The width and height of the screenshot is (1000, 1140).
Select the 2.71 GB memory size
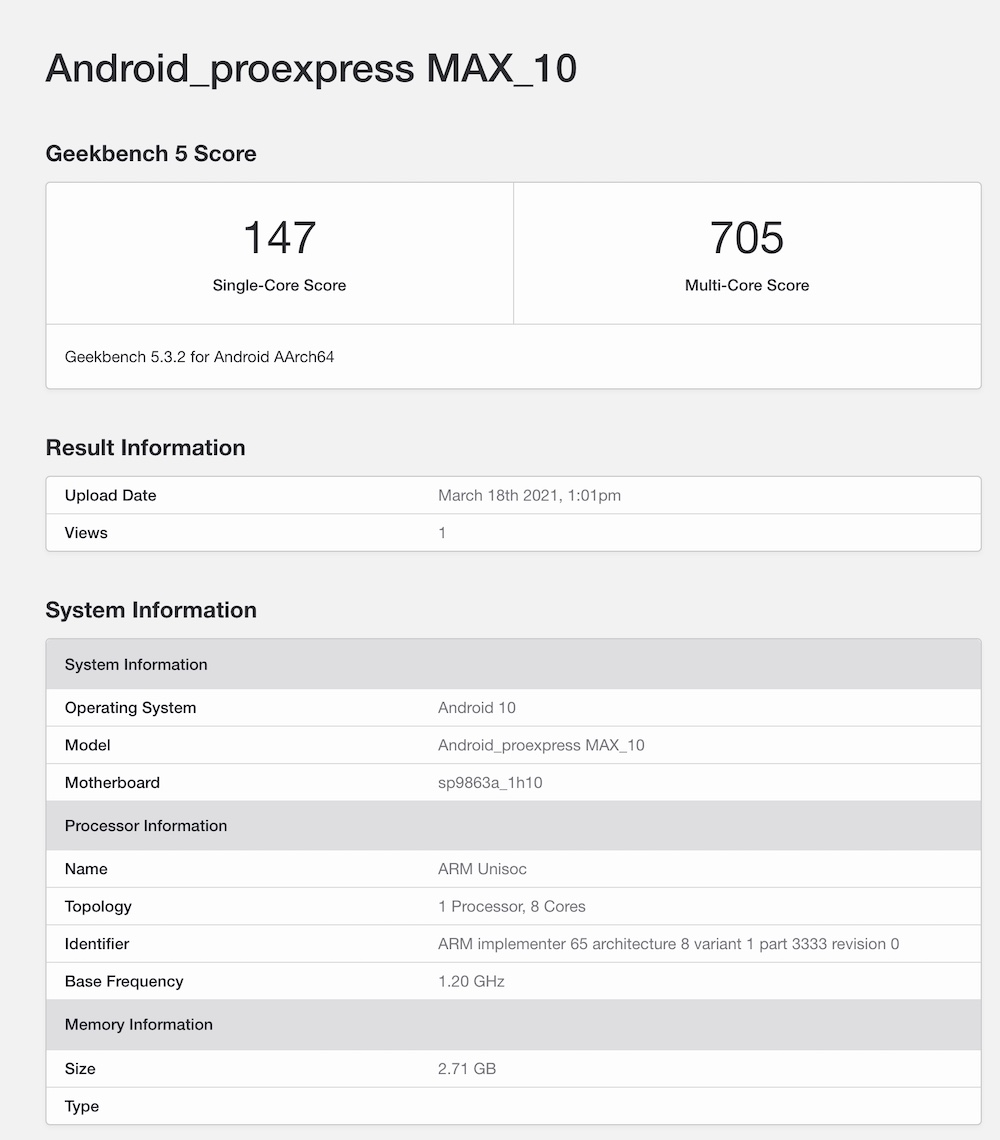tap(467, 1069)
